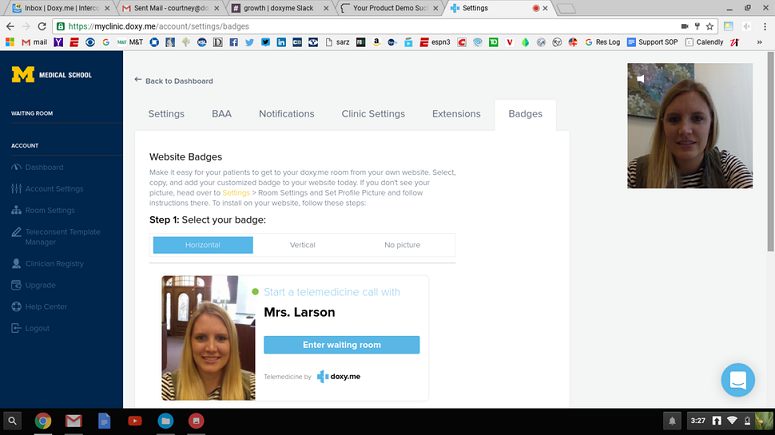Open the Support SOP bookmark
Image resolution: width=775 pixels, height=435 pixels.
[652, 43]
